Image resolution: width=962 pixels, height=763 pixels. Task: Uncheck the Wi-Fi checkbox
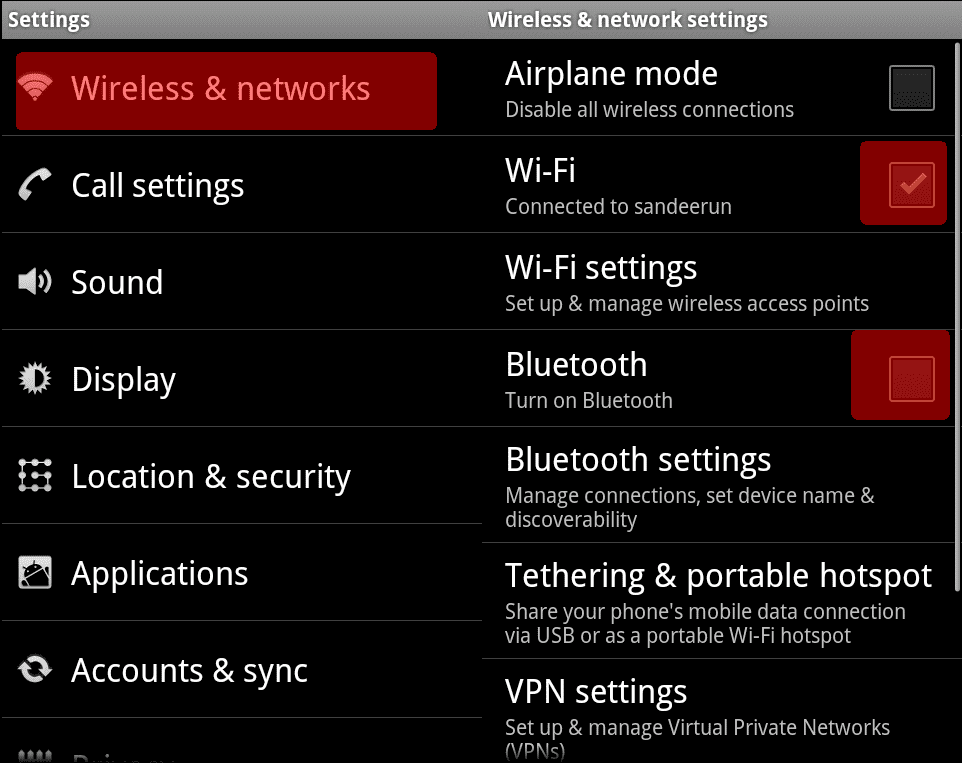point(911,184)
